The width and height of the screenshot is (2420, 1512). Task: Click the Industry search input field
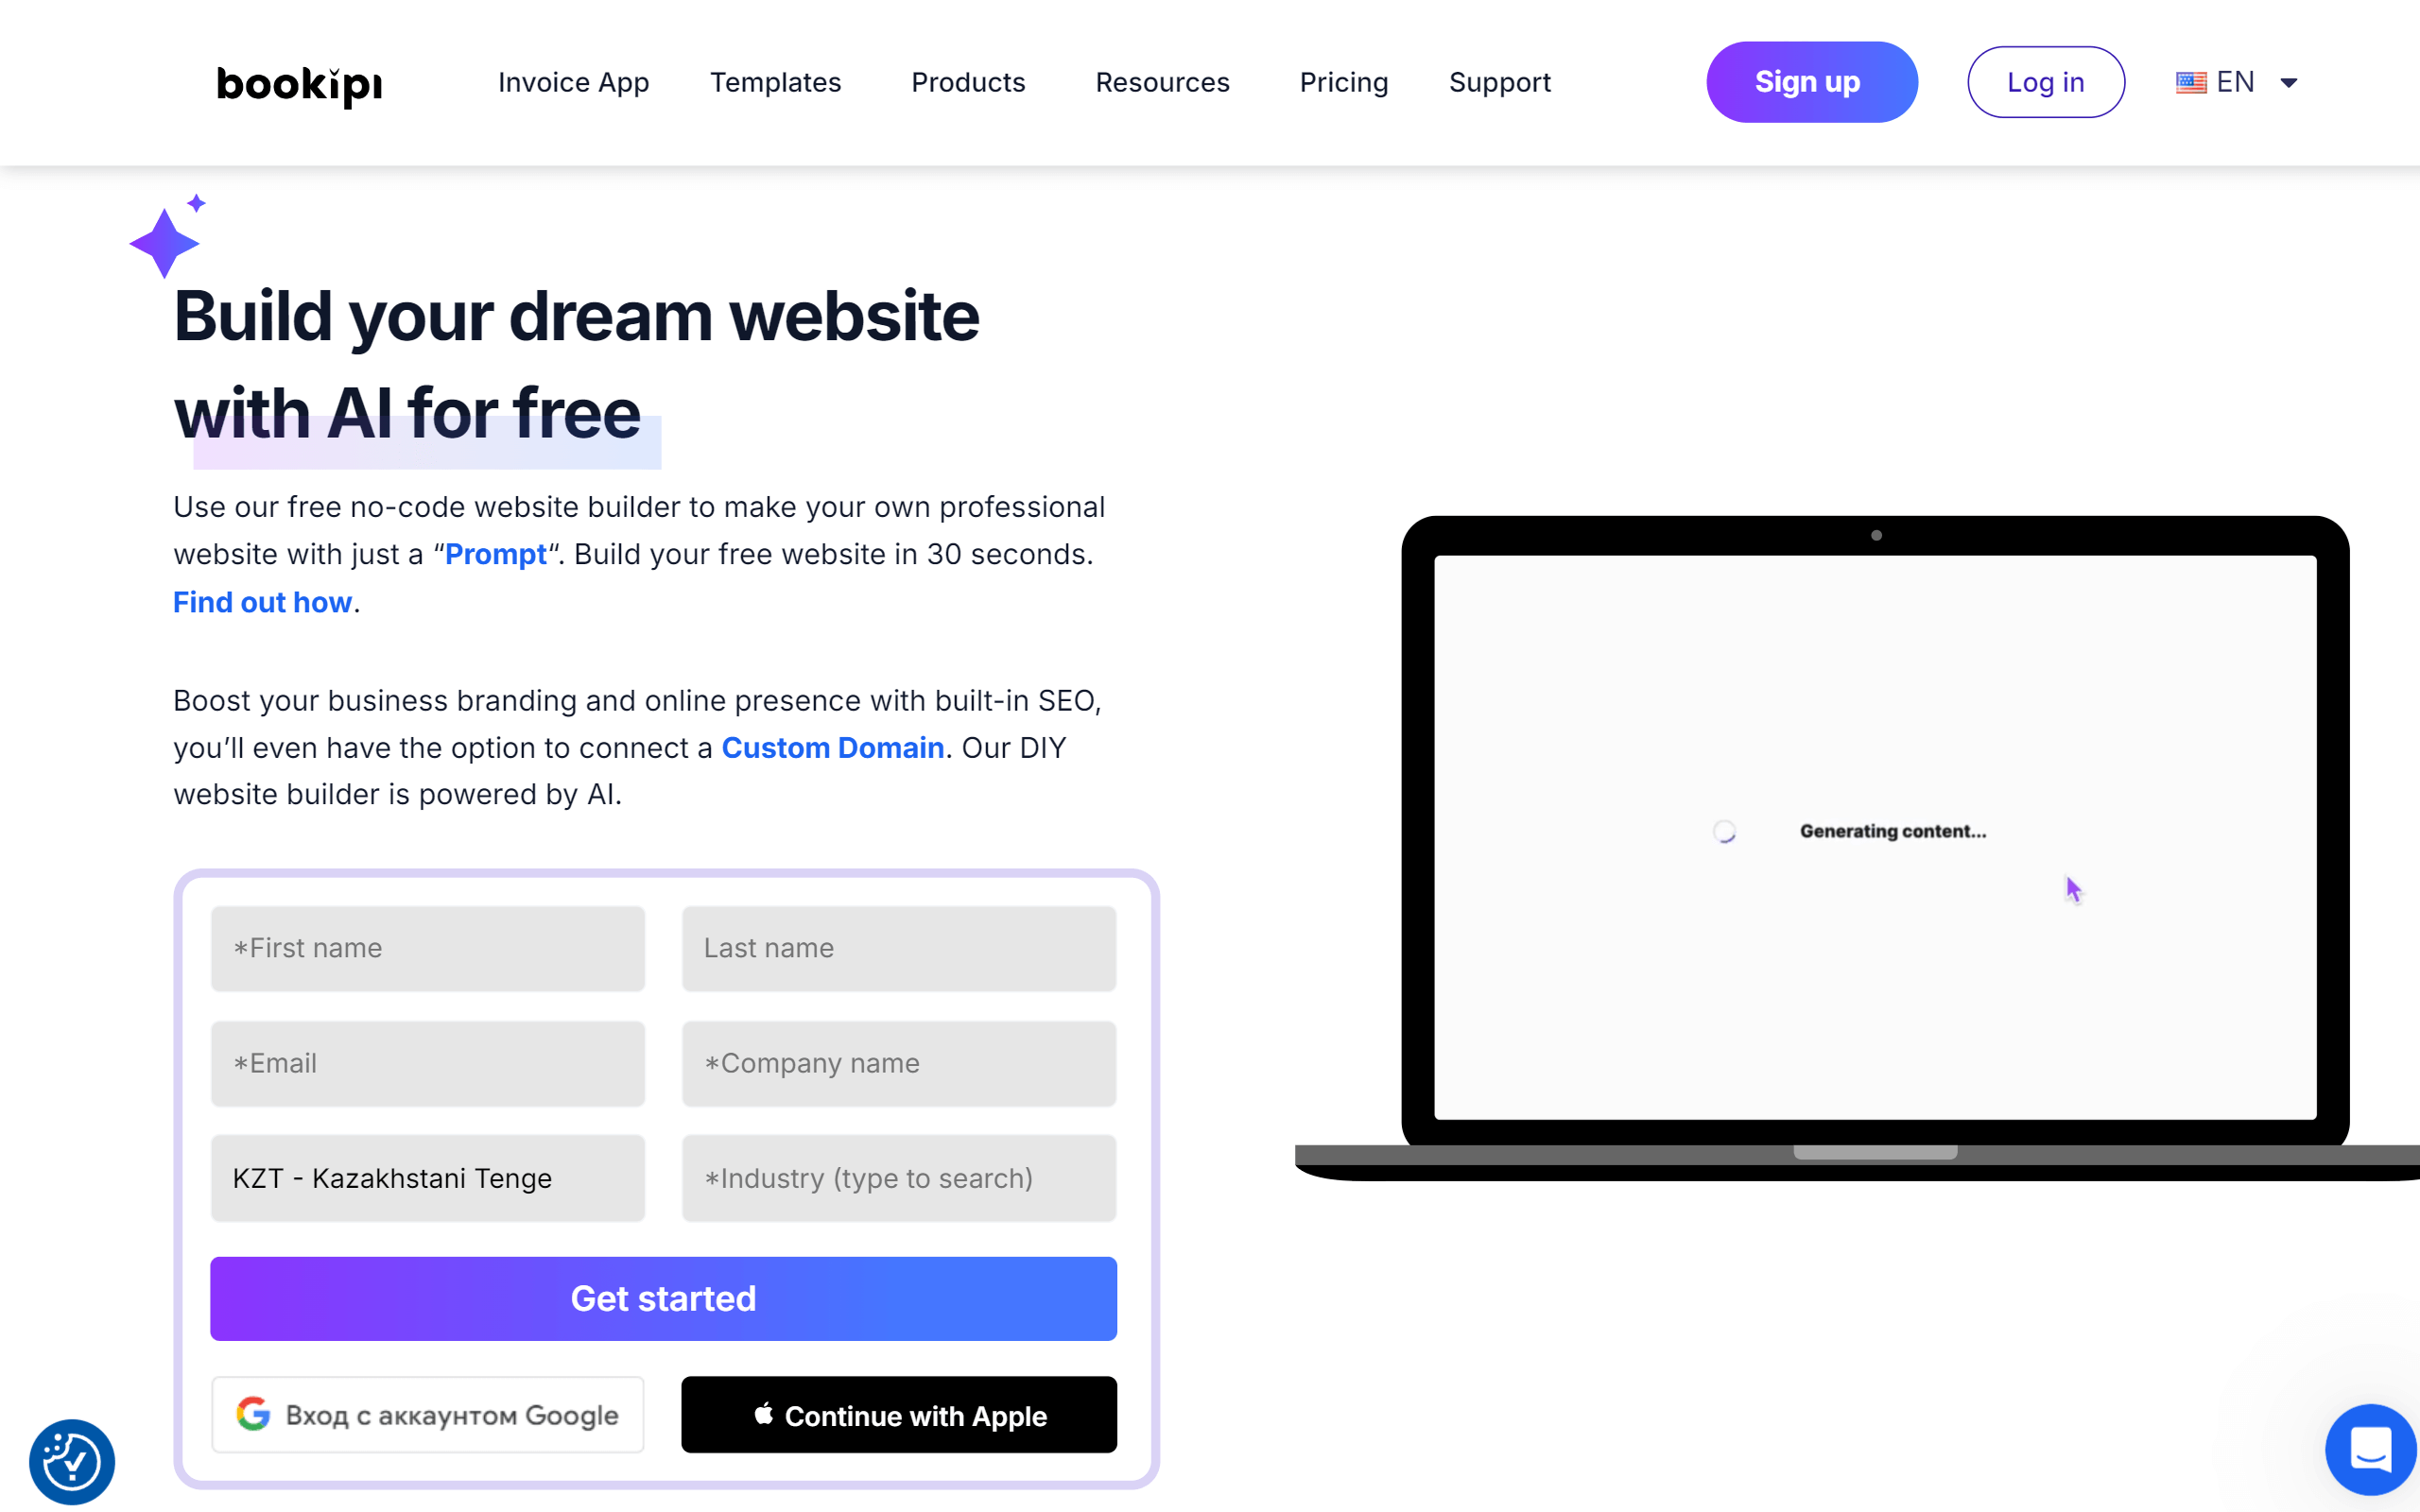coord(899,1177)
